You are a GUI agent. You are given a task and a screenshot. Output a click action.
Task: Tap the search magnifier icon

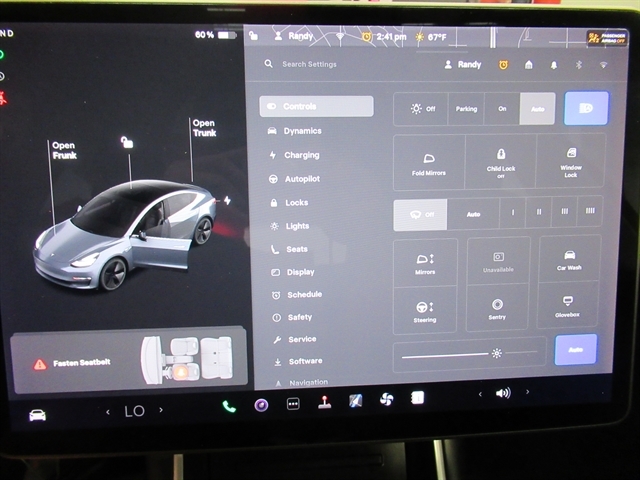268,64
